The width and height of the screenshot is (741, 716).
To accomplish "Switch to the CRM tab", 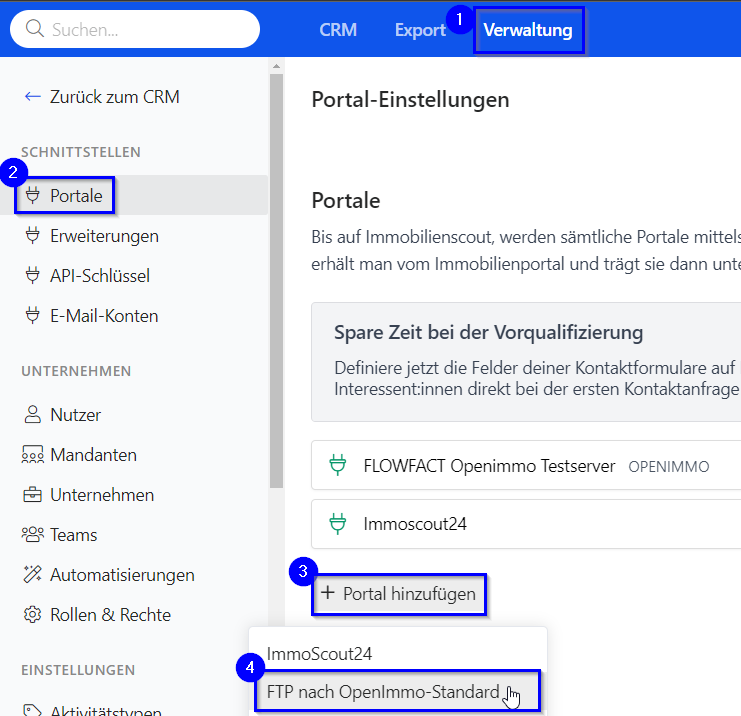I will pyautogui.click(x=338, y=30).
